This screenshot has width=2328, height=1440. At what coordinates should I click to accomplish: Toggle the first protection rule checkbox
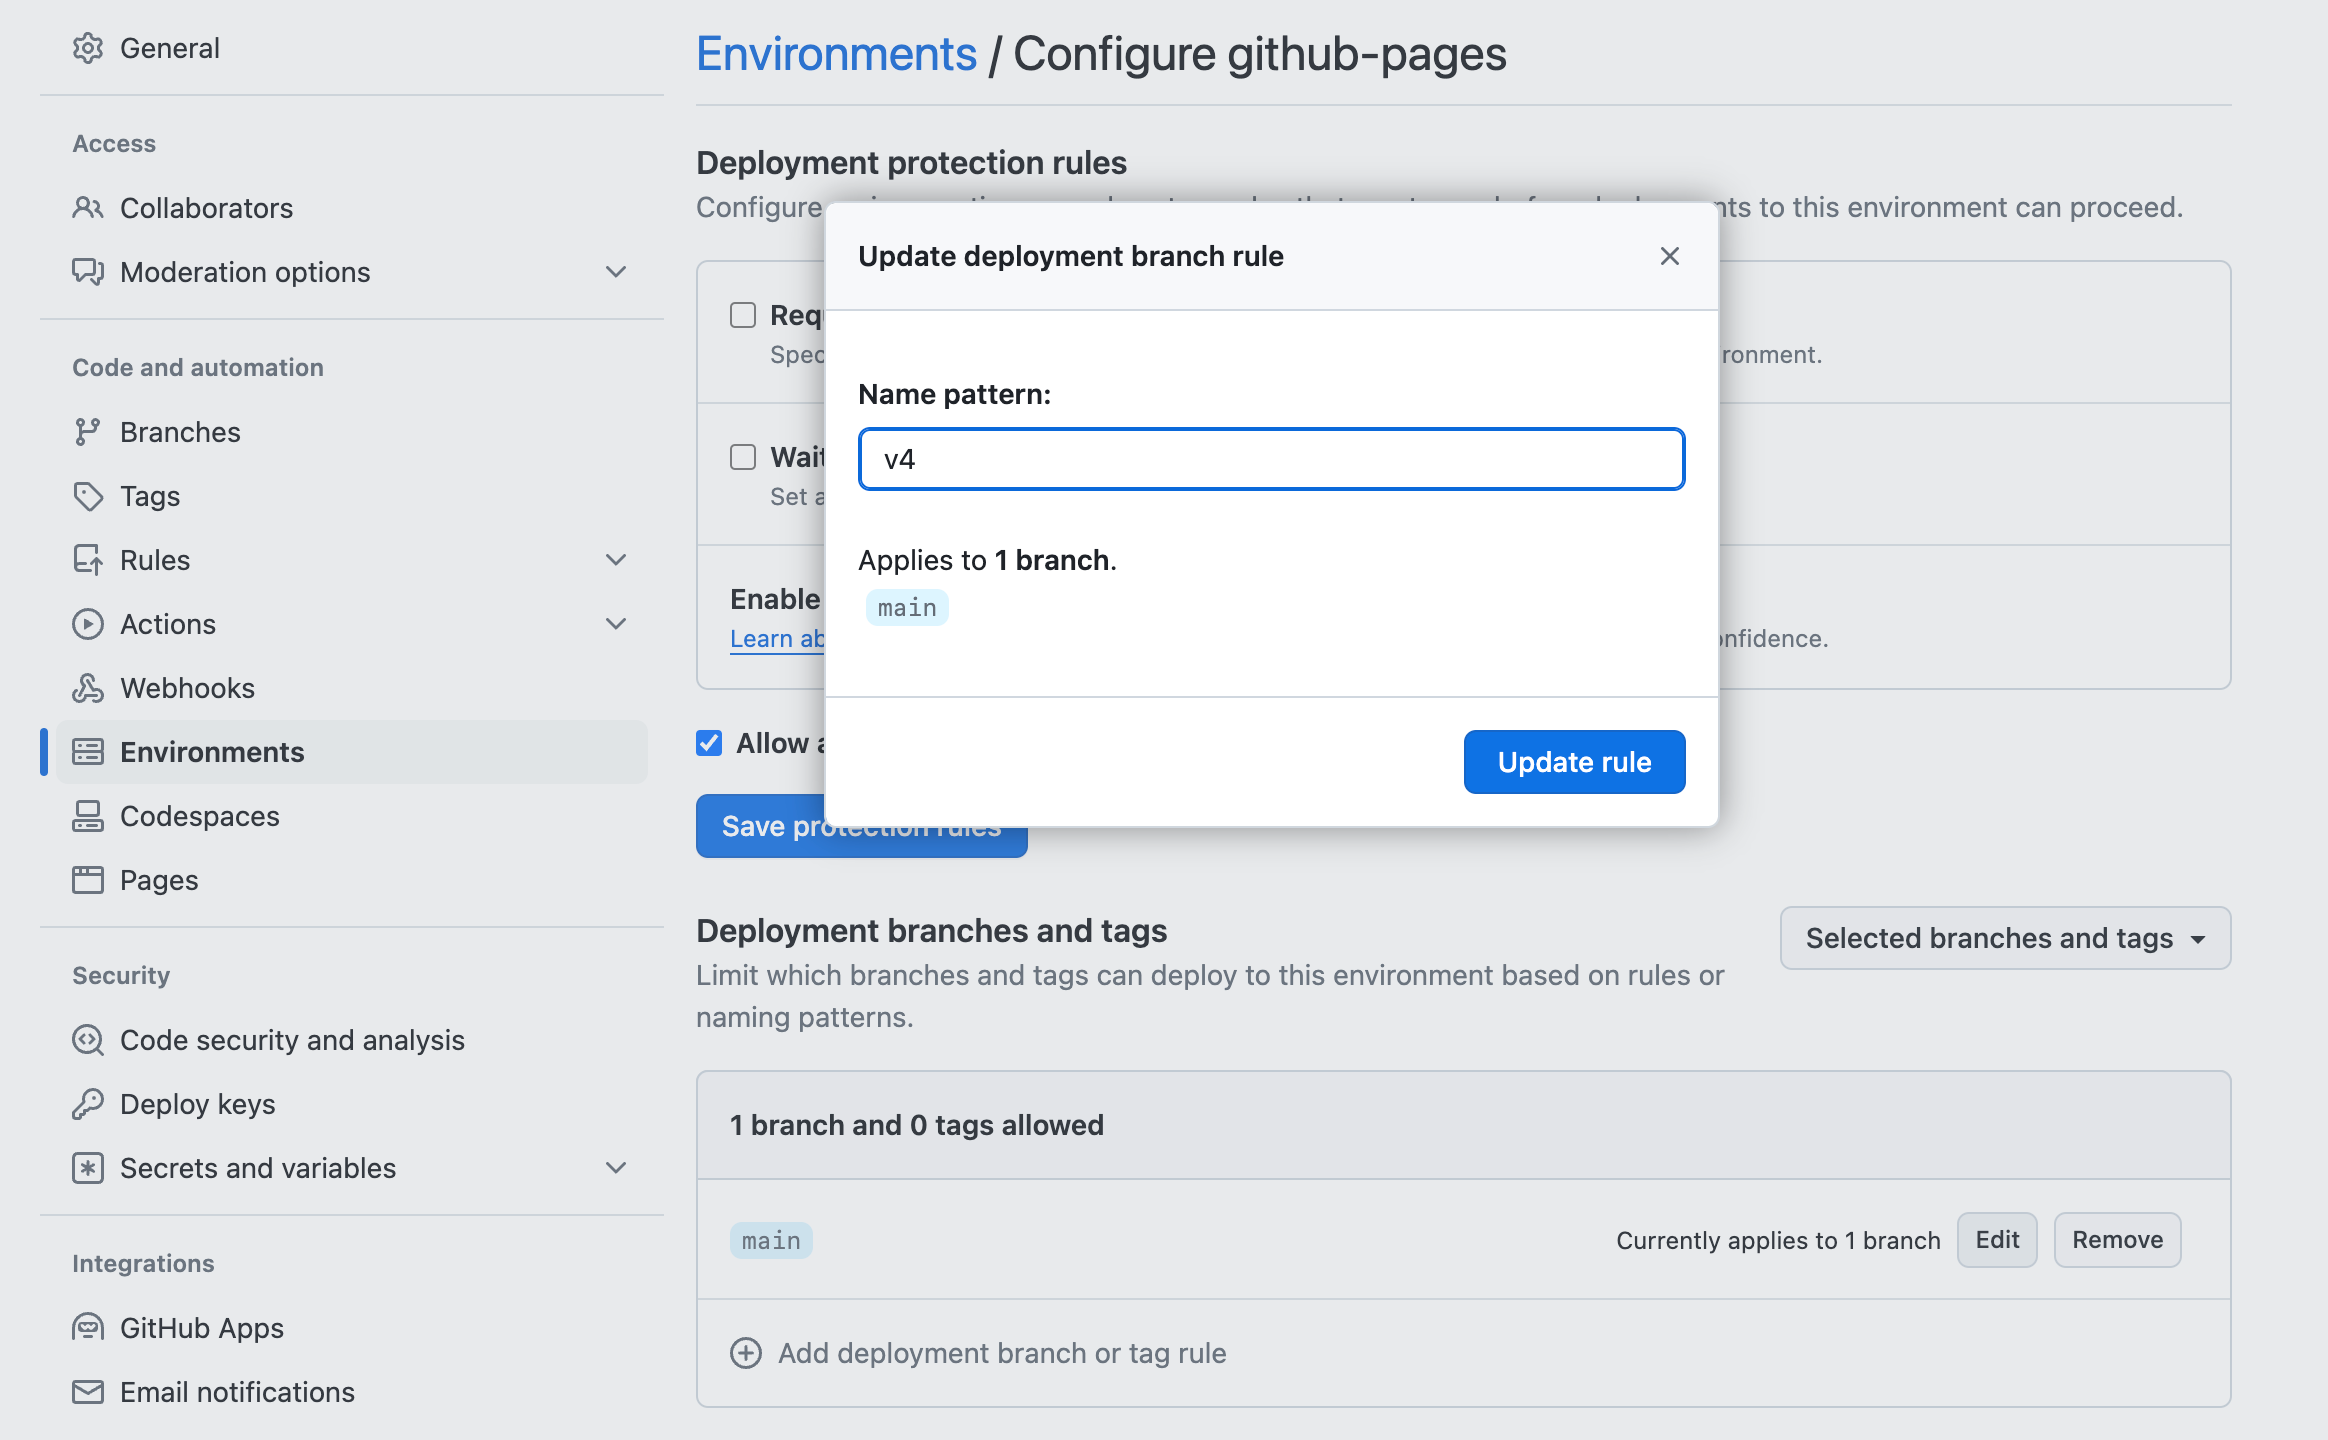743,315
